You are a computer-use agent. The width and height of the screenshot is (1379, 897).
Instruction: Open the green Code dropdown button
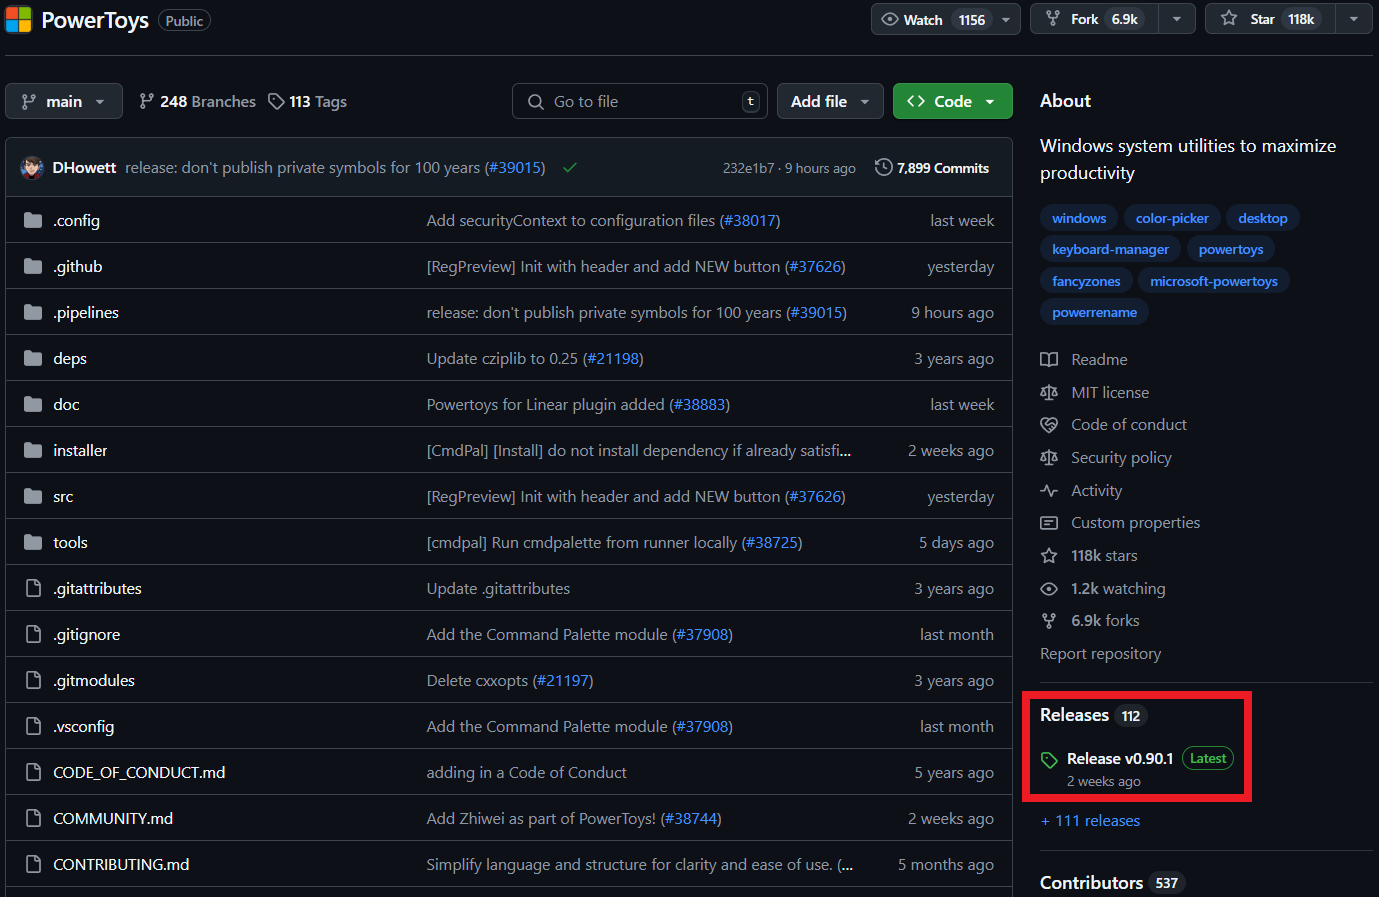click(952, 101)
